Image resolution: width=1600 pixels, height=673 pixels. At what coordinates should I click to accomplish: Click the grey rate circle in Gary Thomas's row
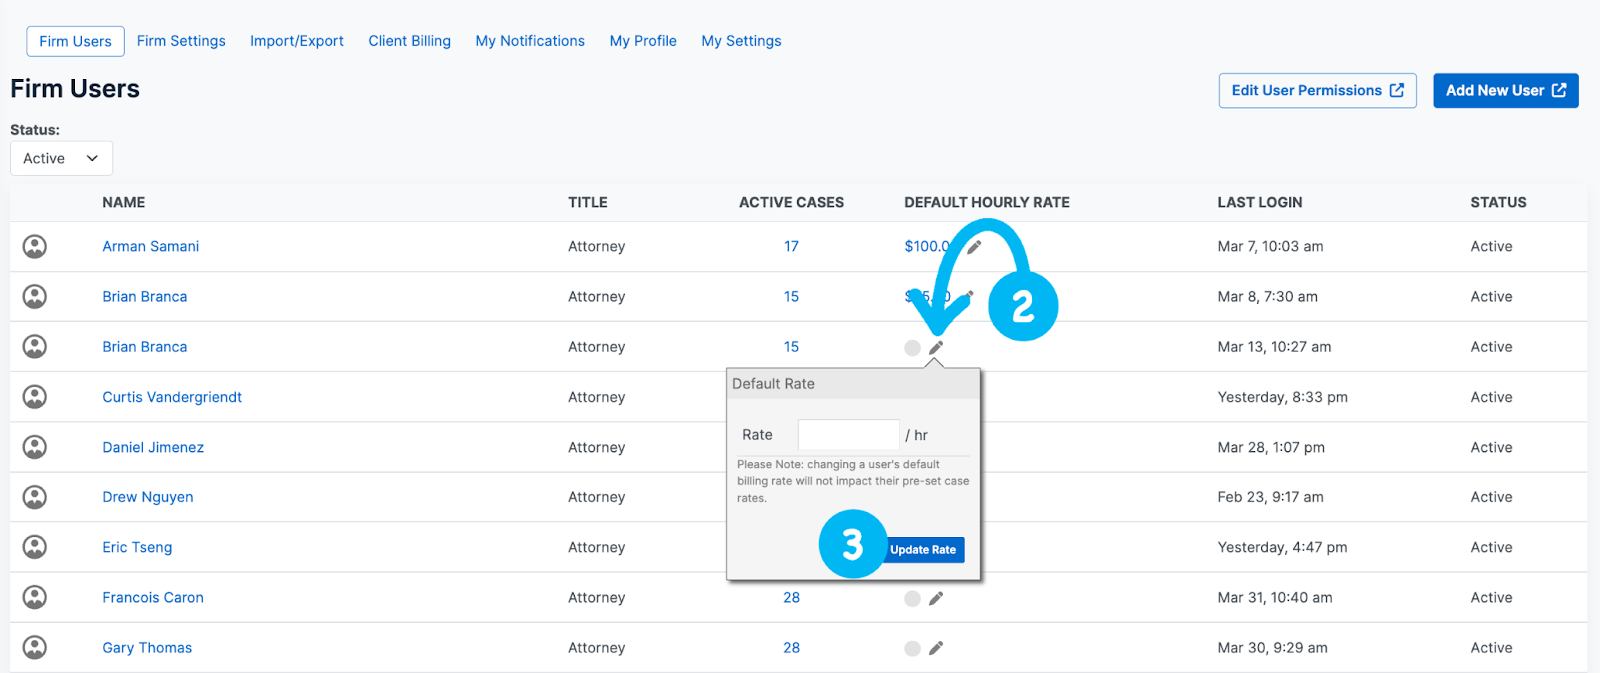point(912,648)
